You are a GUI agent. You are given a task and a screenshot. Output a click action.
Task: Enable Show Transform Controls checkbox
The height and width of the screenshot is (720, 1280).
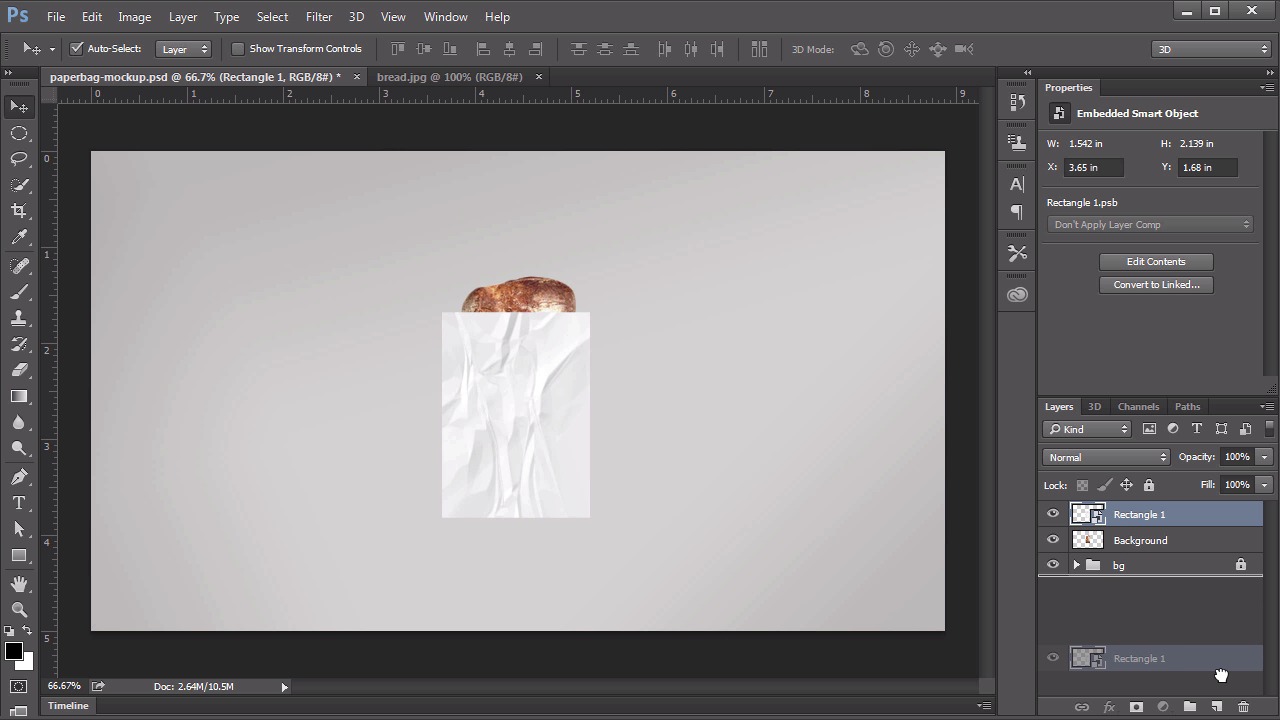tap(238, 48)
